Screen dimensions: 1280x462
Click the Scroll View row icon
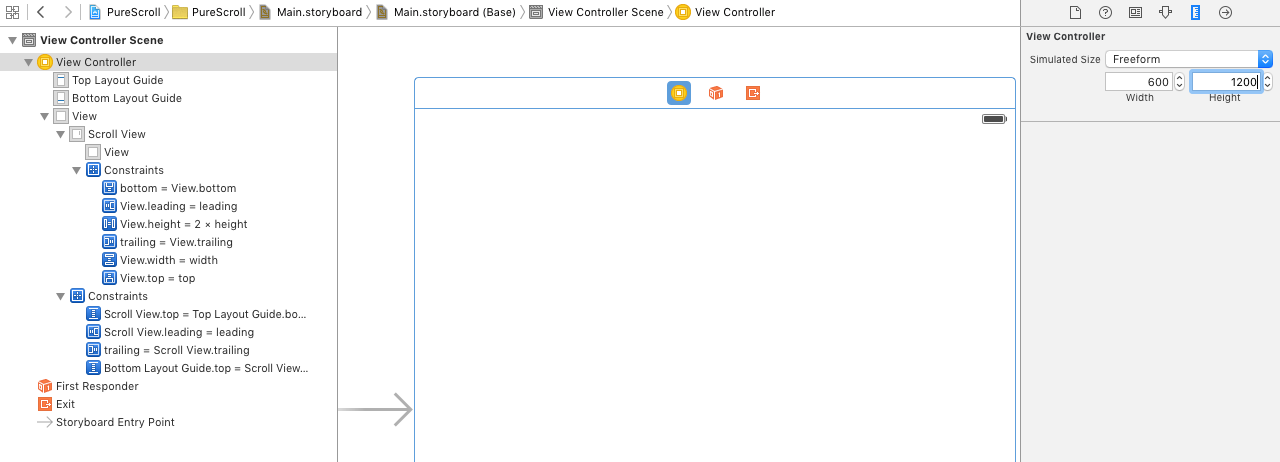(x=77, y=134)
